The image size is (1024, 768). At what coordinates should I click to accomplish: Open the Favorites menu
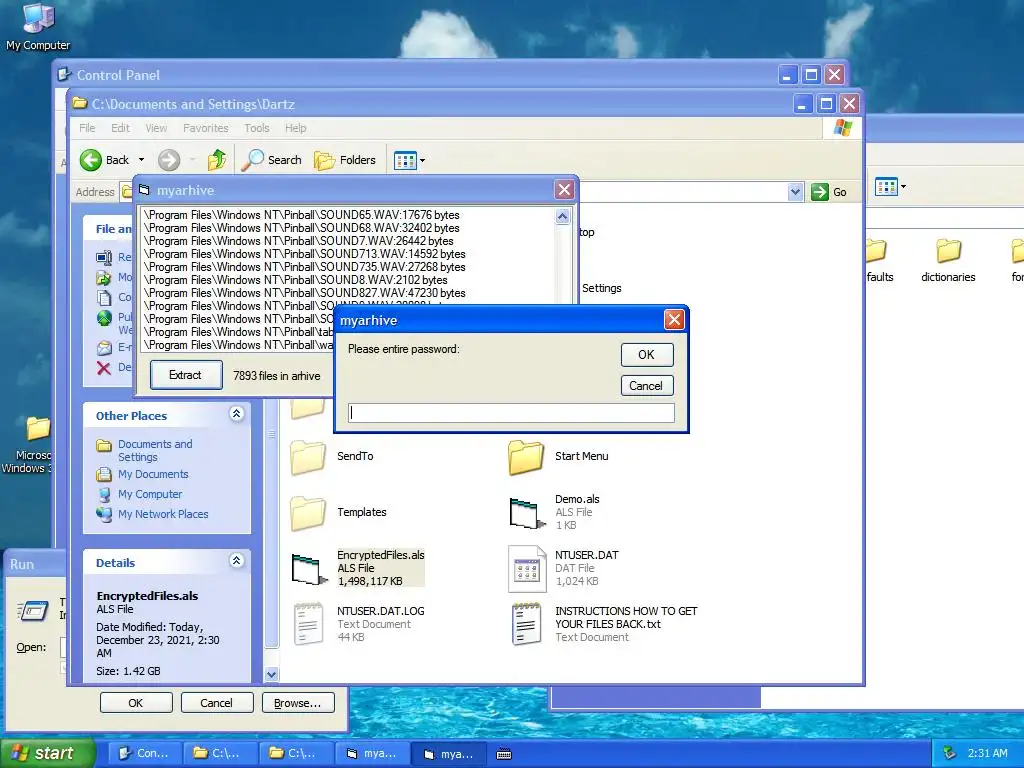click(206, 128)
